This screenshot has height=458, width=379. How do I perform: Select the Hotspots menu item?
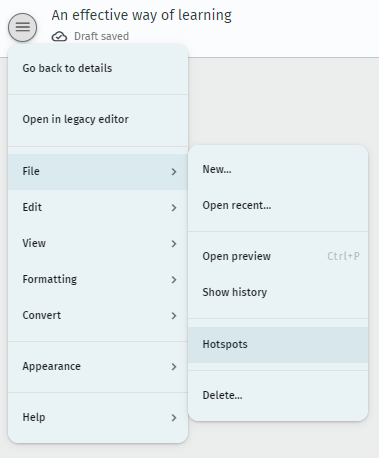(278, 344)
